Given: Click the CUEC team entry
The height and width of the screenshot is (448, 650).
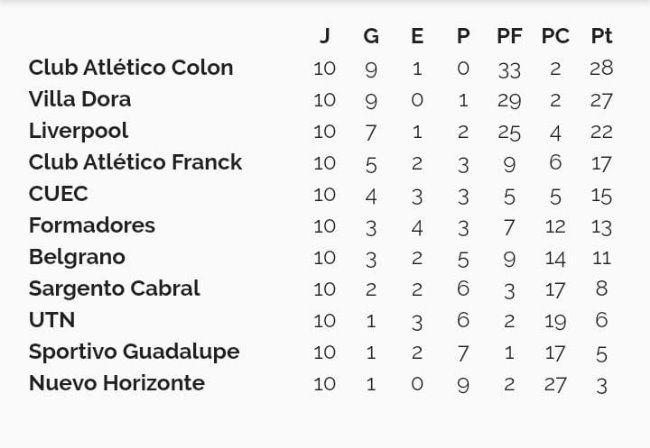Looking at the screenshot, I should click(x=58, y=194).
